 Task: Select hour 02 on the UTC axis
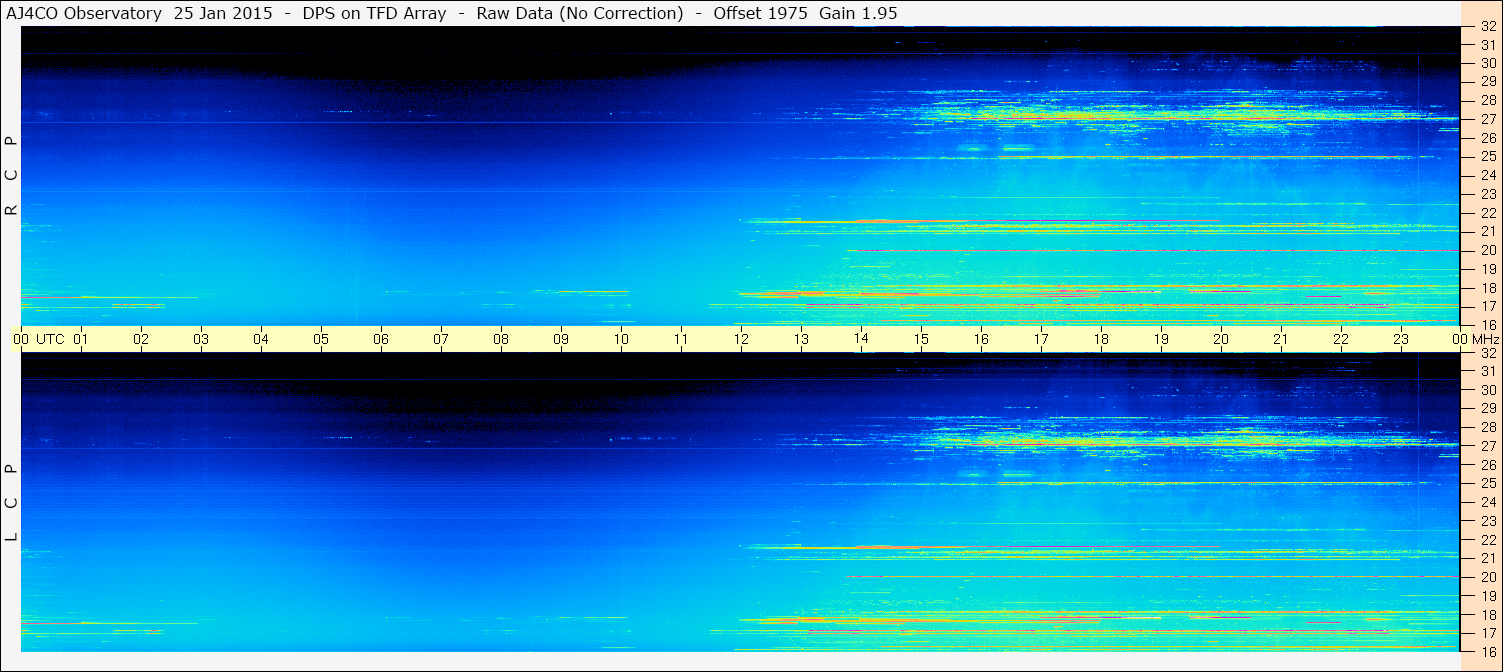(141, 339)
